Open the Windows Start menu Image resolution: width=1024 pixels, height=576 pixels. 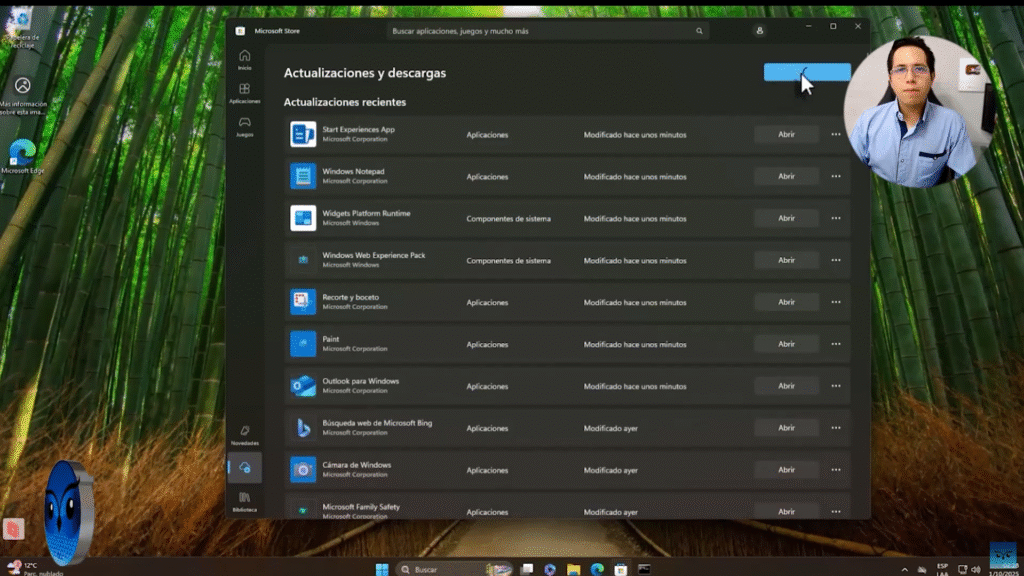(382, 569)
